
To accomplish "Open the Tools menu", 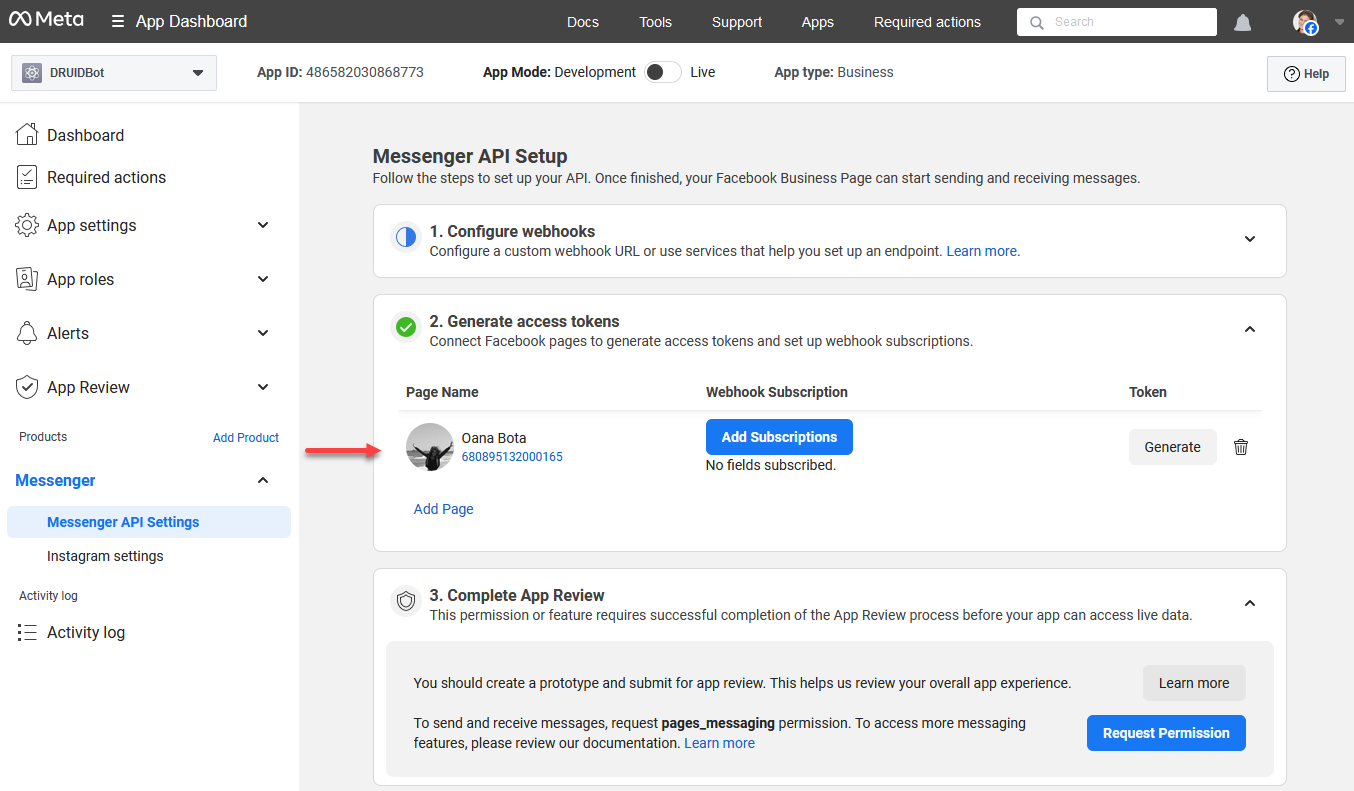I will 656,22.
